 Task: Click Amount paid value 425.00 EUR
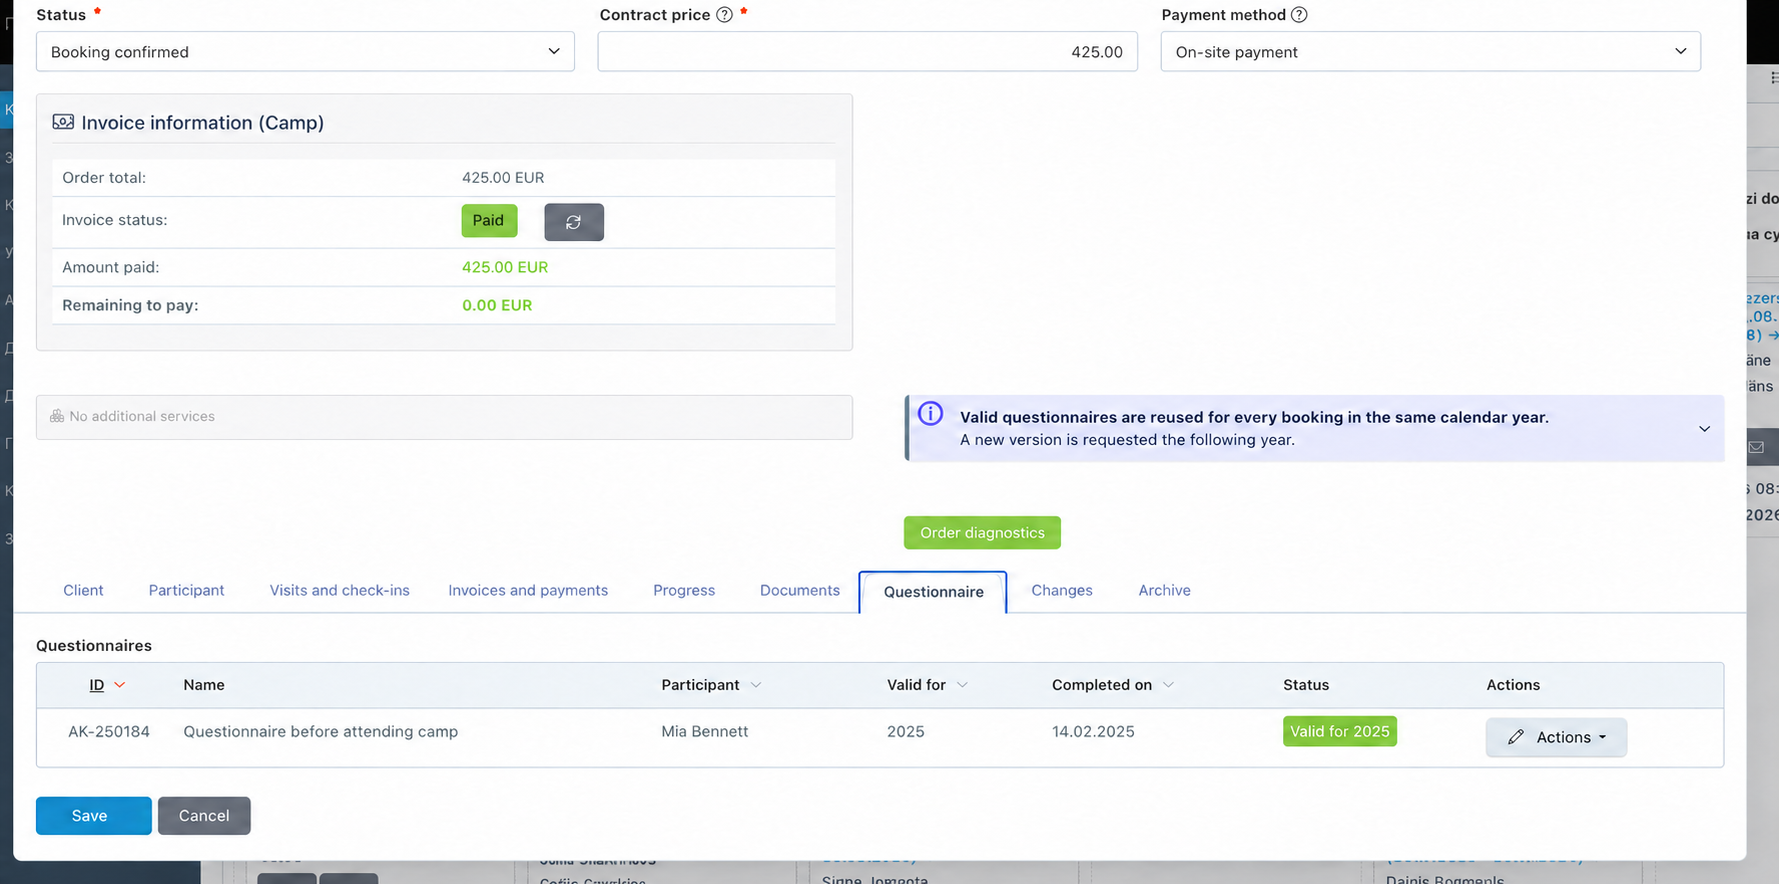[x=505, y=267]
